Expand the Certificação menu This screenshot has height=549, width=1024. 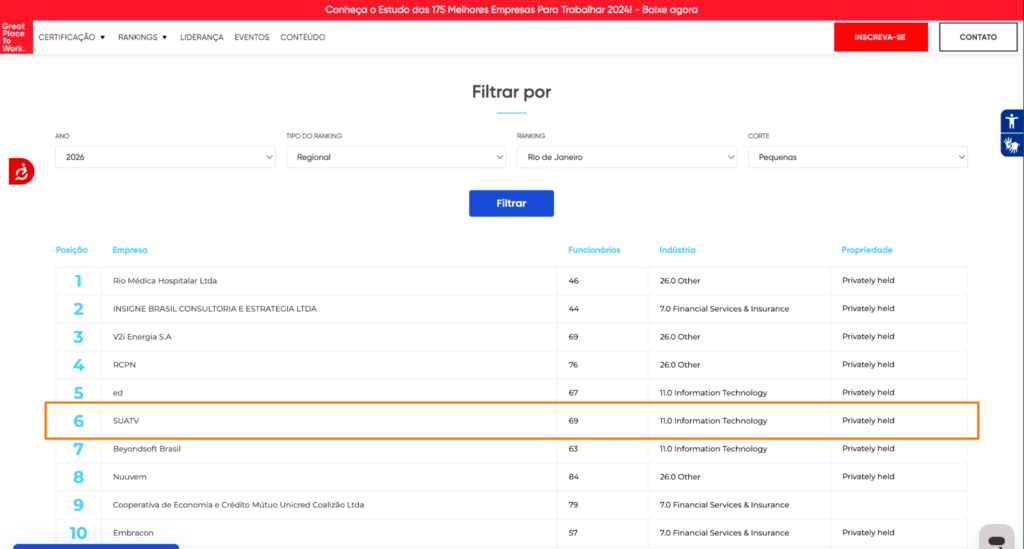click(72, 37)
